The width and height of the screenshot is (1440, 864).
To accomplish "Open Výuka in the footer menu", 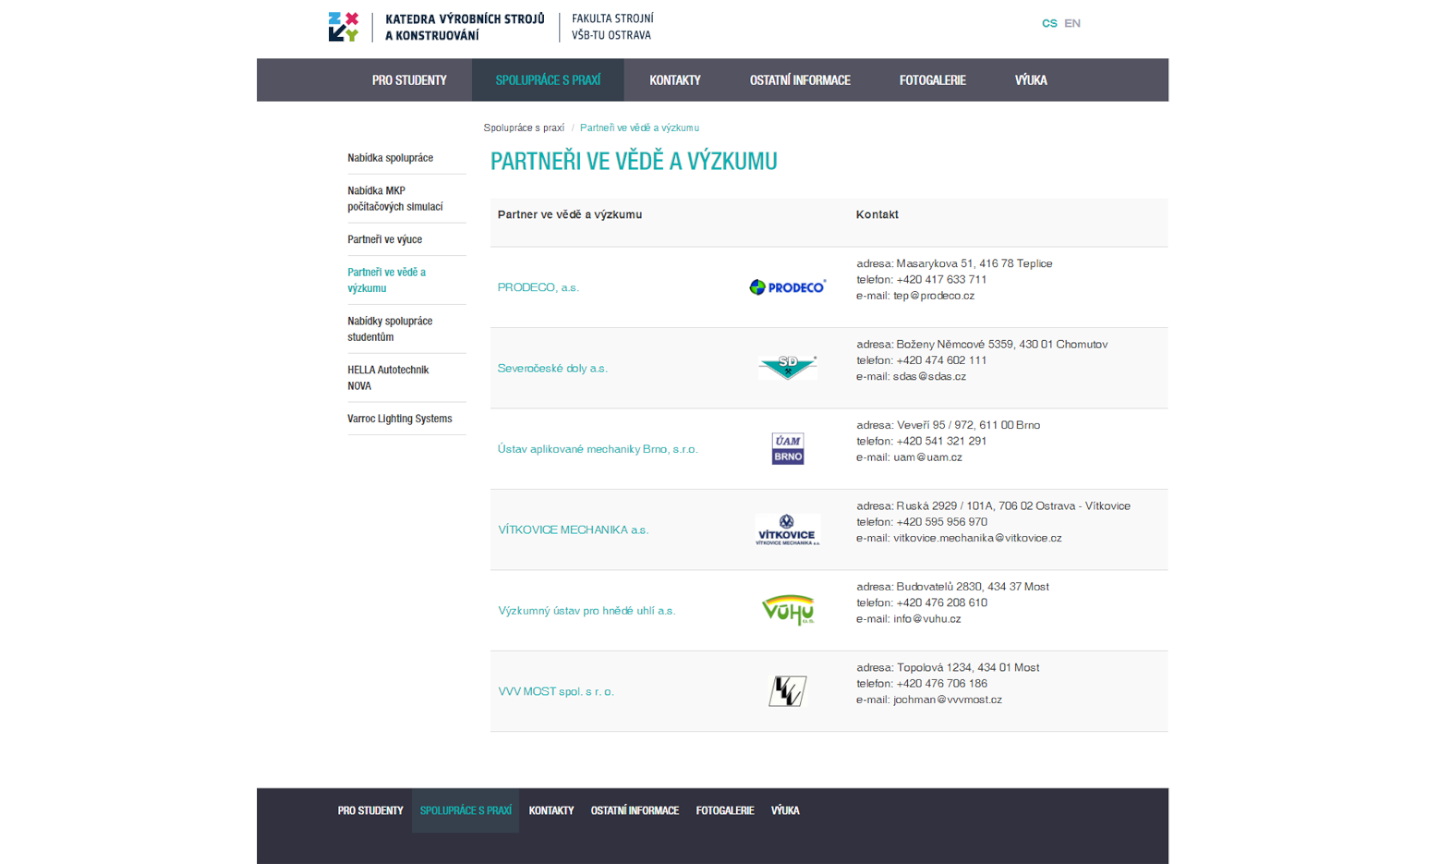I will tap(785, 811).
